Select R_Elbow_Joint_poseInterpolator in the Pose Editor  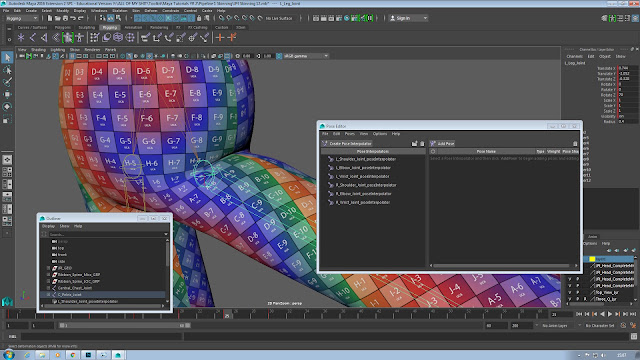pos(363,194)
